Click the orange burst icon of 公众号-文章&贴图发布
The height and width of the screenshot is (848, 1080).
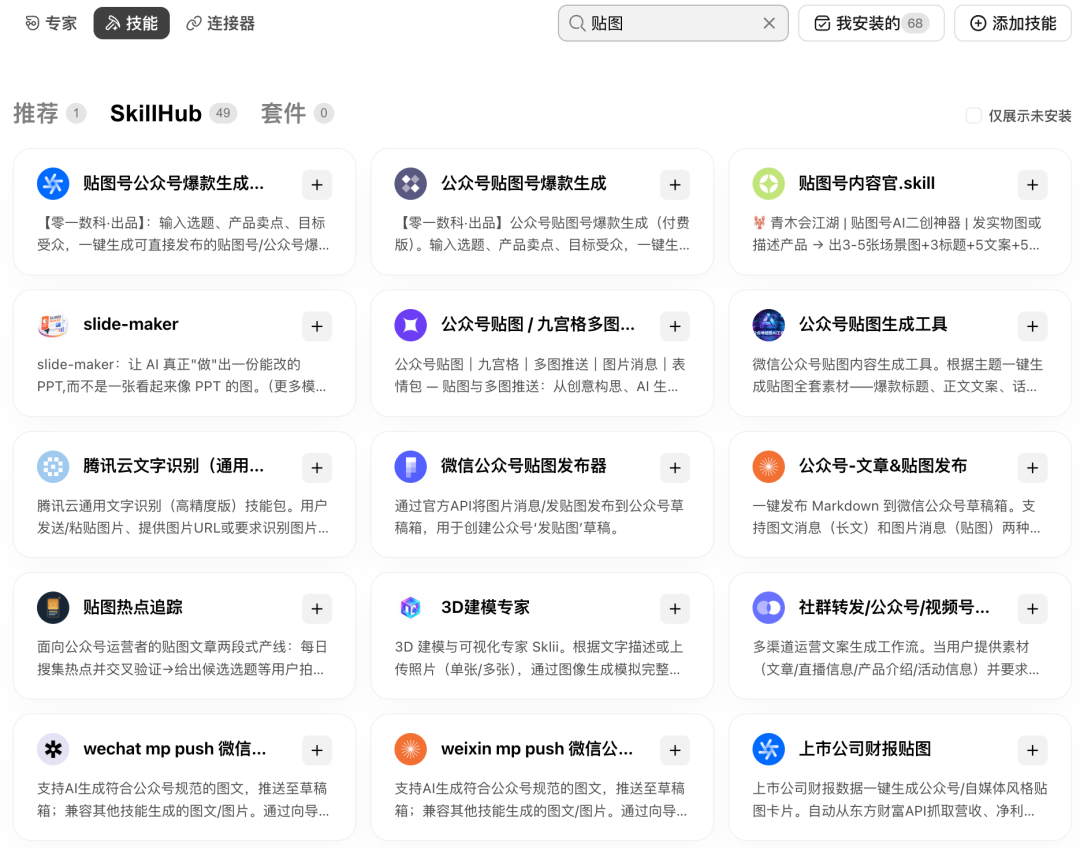tap(769, 466)
